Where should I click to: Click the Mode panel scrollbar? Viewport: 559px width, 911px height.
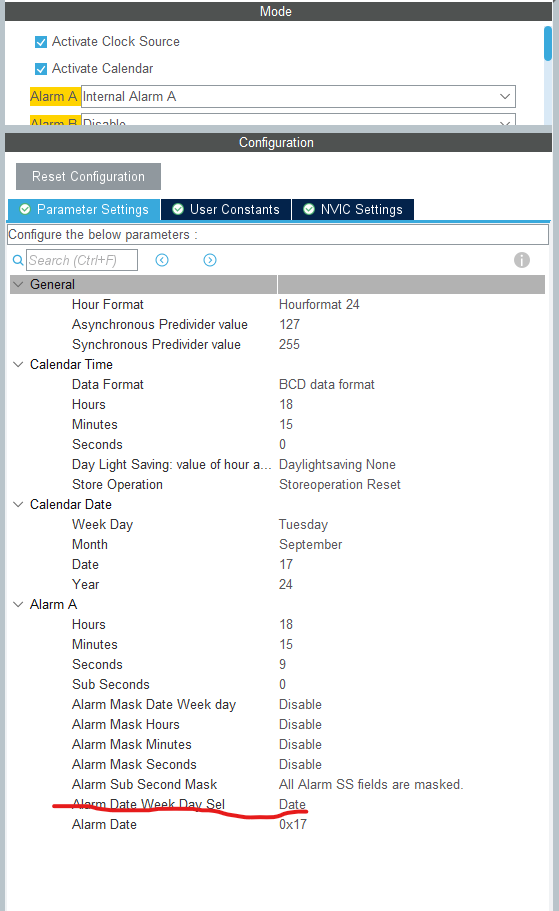548,44
